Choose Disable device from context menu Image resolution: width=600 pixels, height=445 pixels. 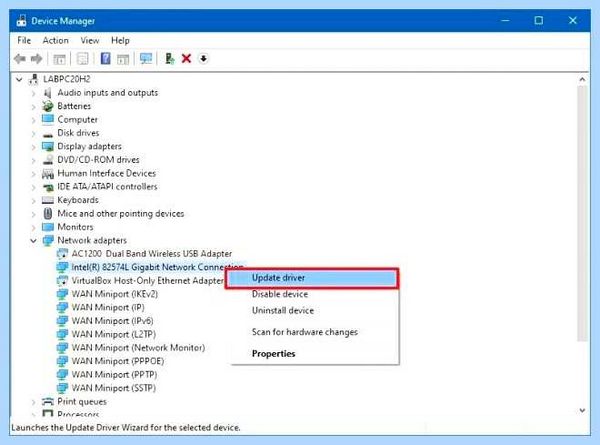(280, 294)
